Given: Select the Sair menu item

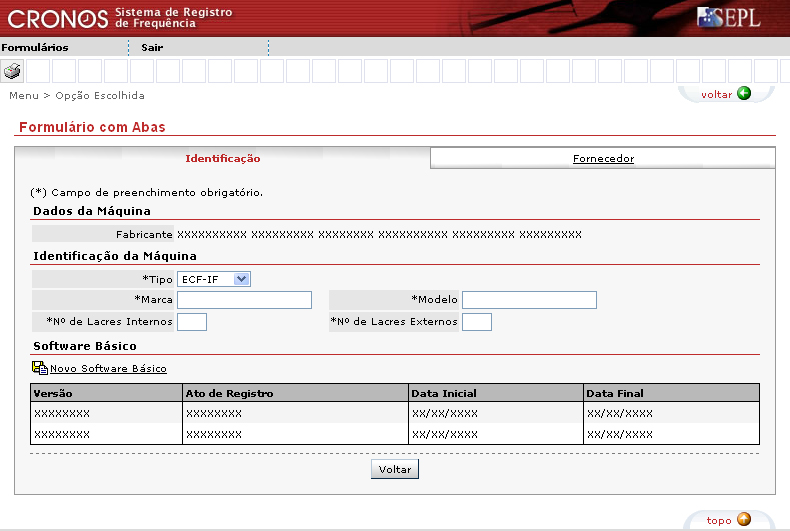Looking at the screenshot, I should coord(152,47).
